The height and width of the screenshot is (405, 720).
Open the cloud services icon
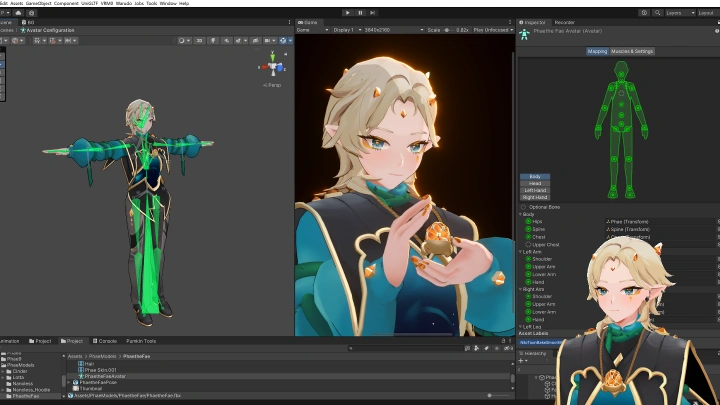18,13
